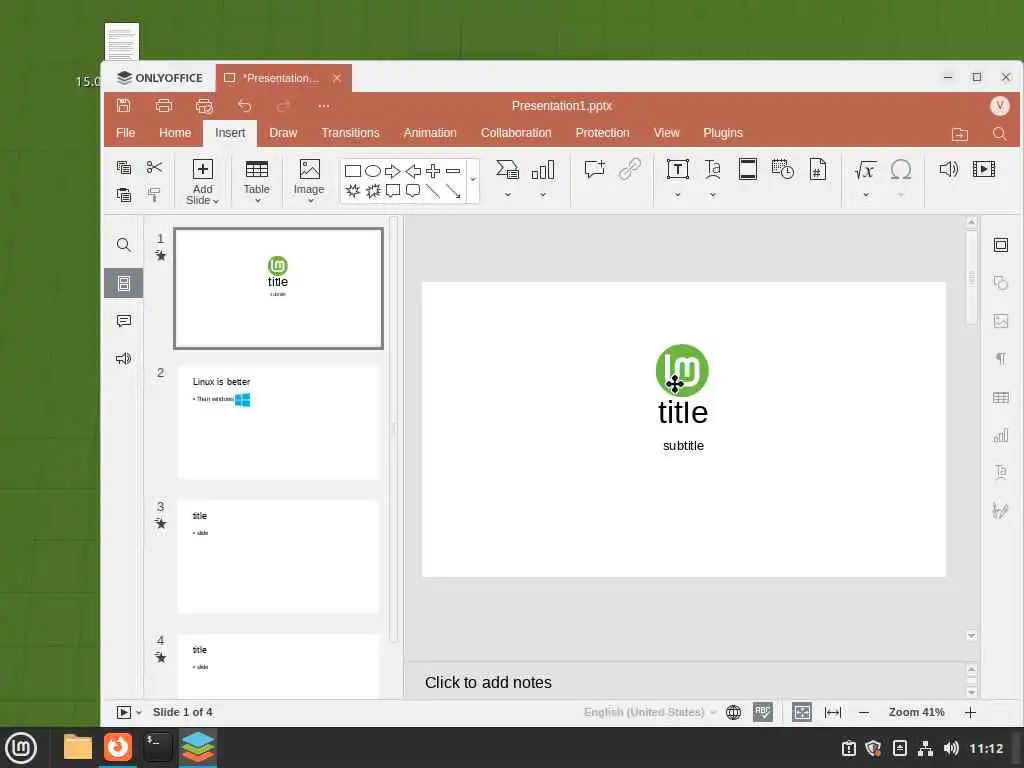1024x768 pixels.
Task: Open the three-dots more options menu
Action: [324, 106]
